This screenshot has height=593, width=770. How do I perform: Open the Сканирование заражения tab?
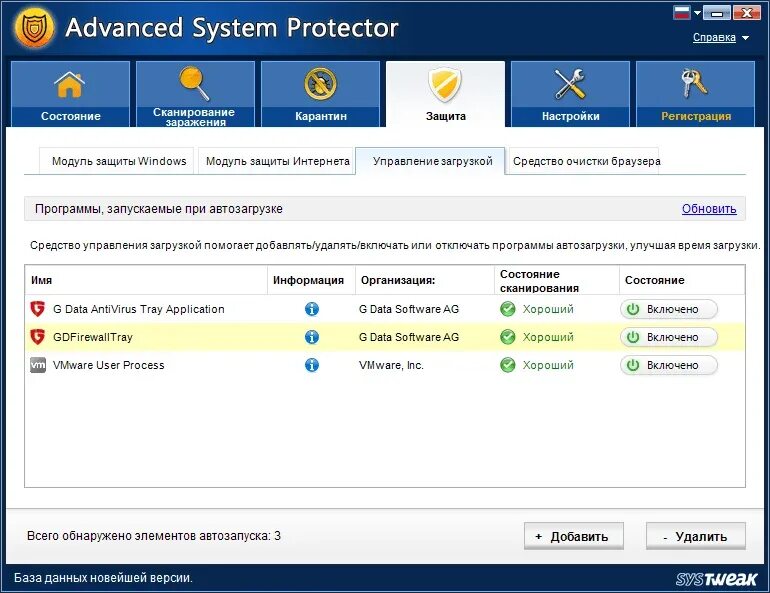coord(195,94)
